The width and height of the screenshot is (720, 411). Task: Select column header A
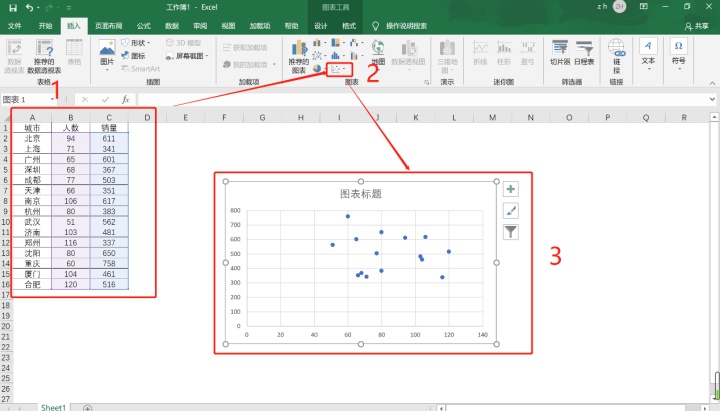[32, 118]
